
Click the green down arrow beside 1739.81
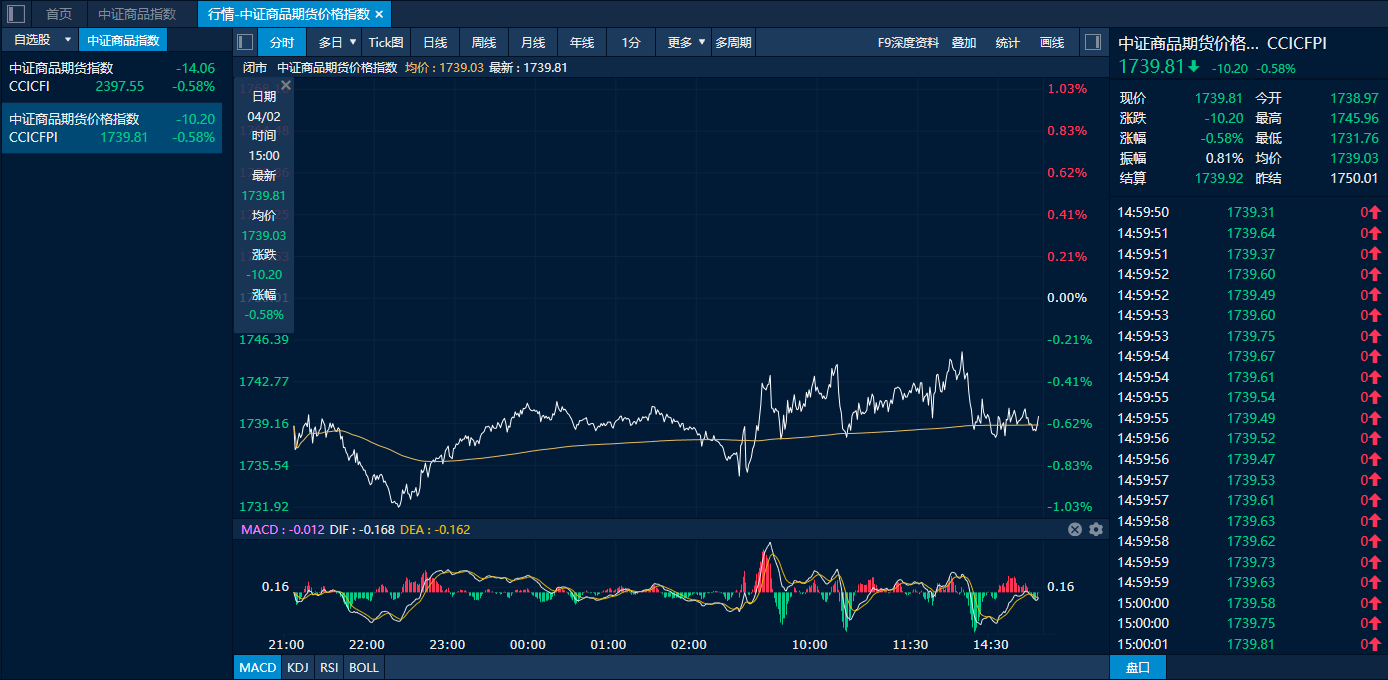coord(1194,67)
